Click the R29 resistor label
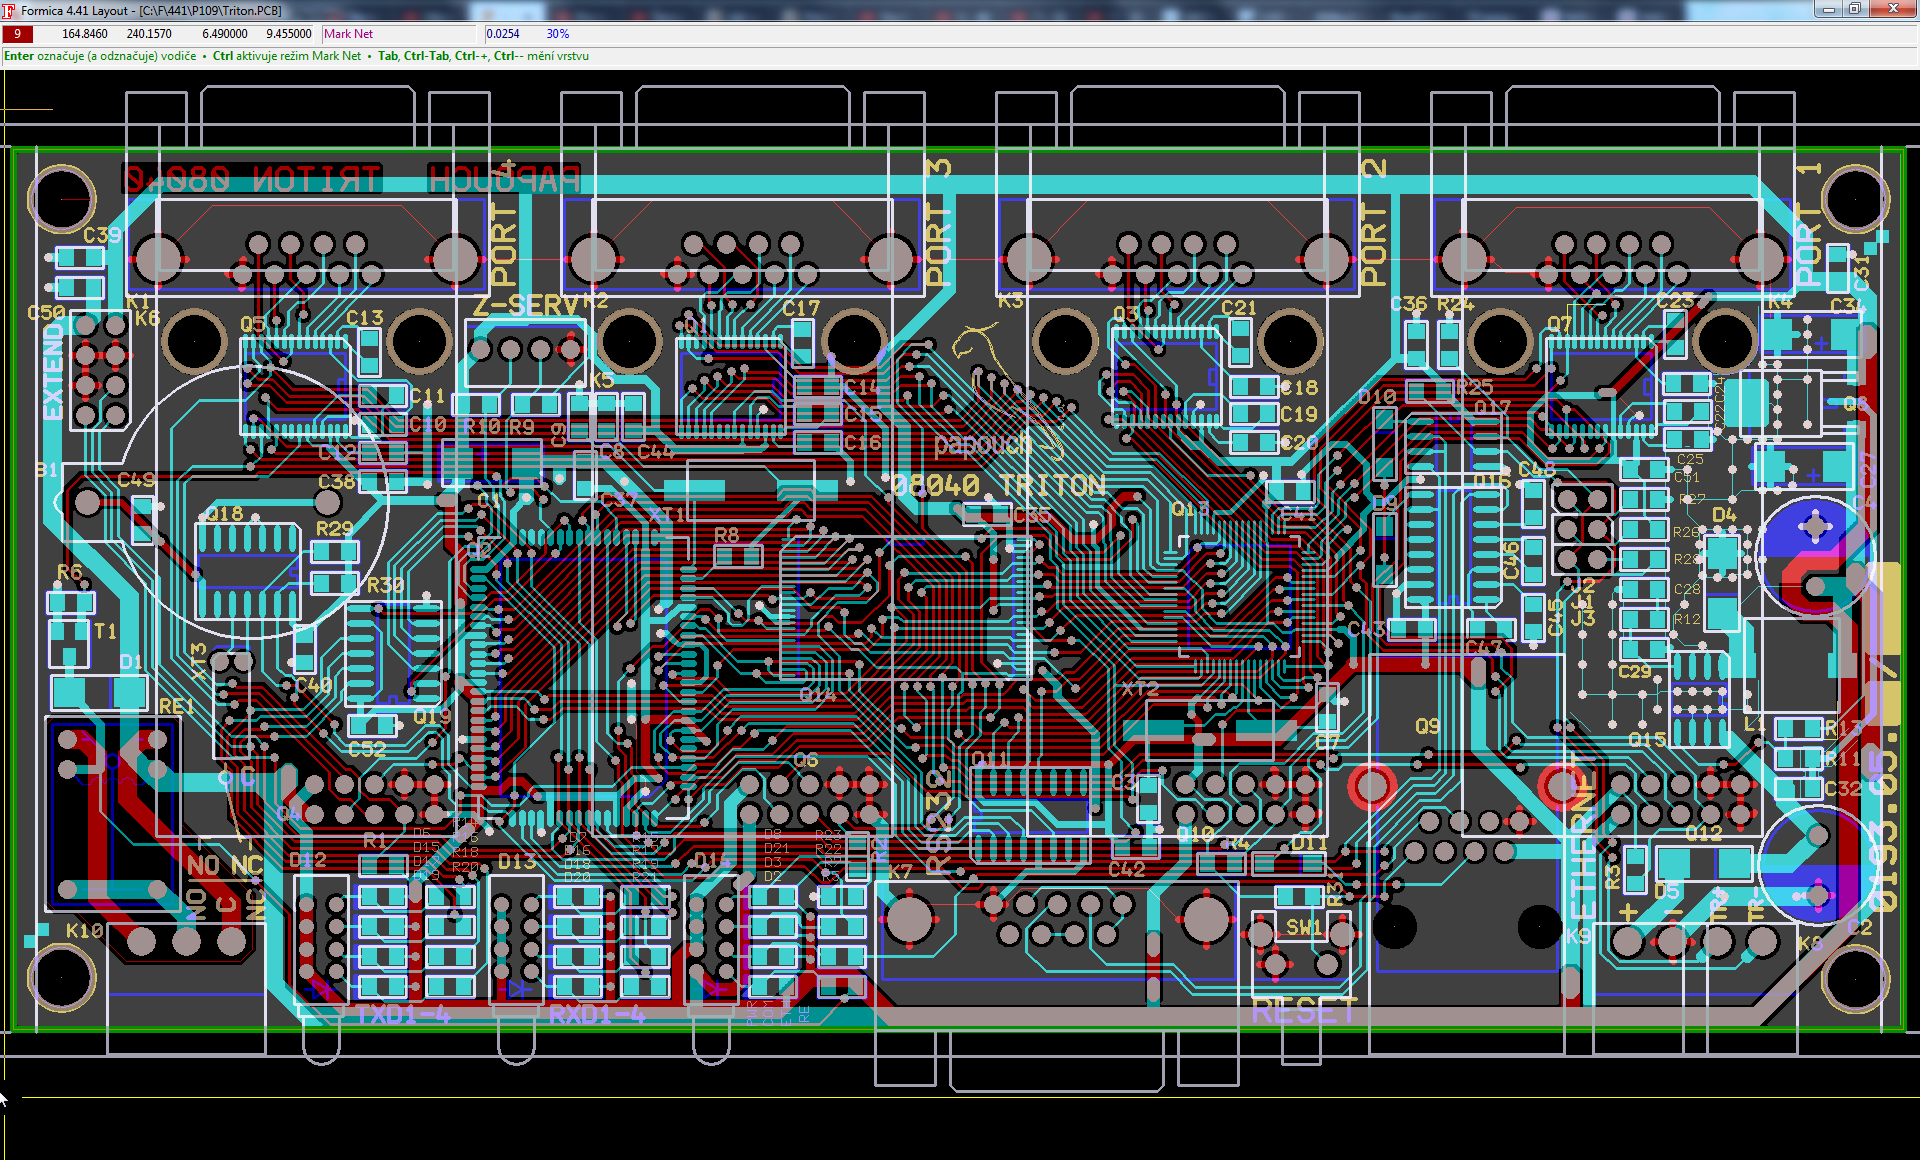 [334, 528]
